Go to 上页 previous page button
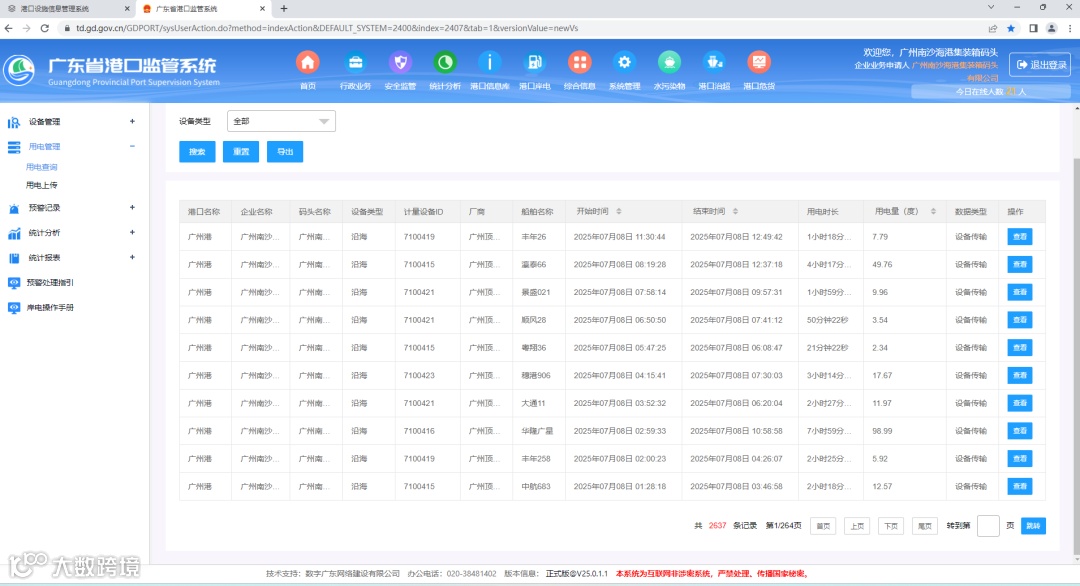This screenshot has height=586, width=1080. point(857,526)
